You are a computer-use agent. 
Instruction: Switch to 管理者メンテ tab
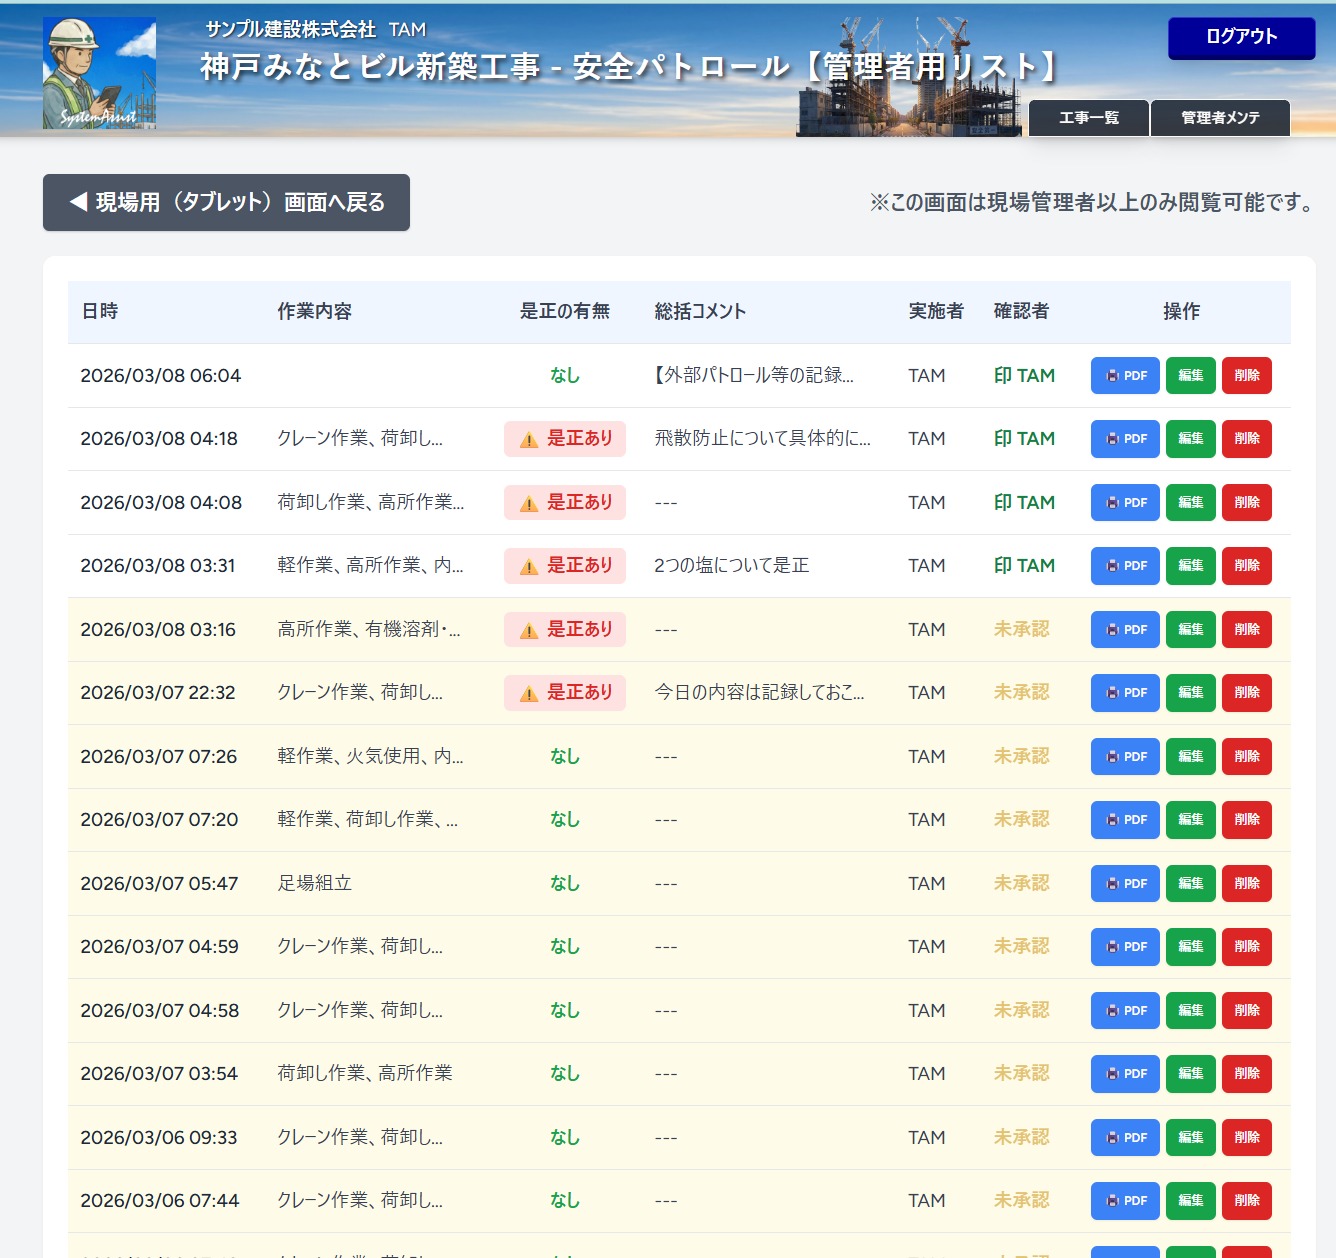1220,118
